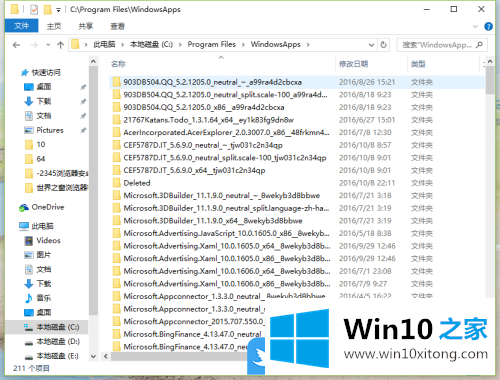
Task: Click WindowsApps in the address breadcrumb
Action: [276, 44]
